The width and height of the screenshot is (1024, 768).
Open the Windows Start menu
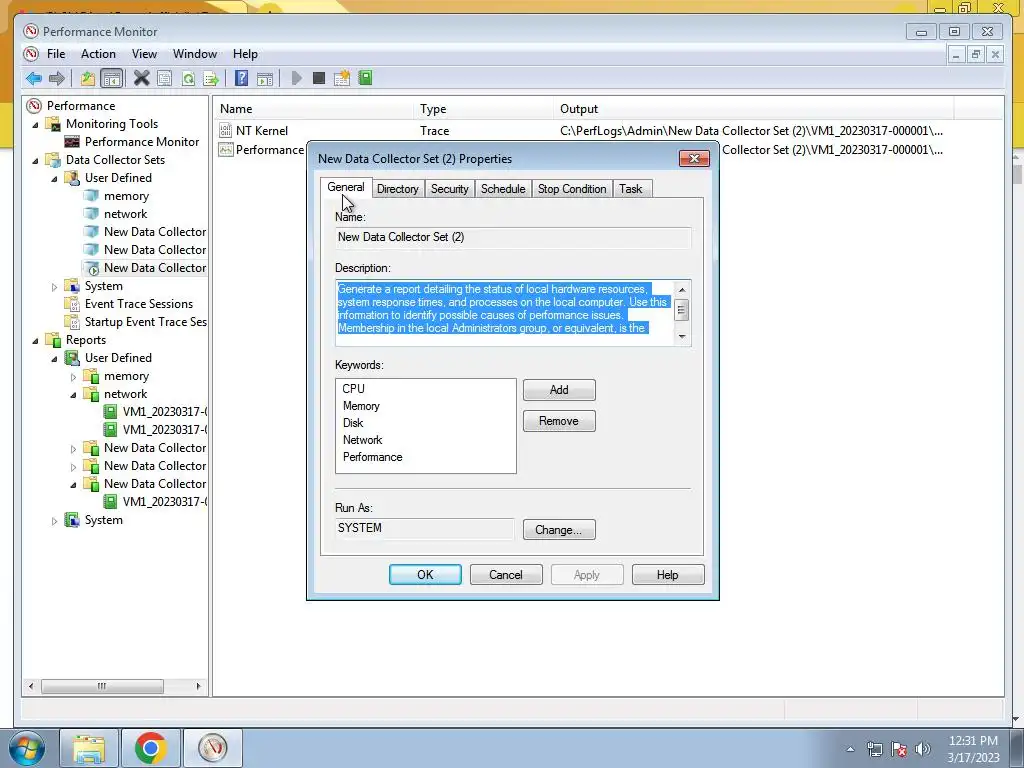pos(25,748)
